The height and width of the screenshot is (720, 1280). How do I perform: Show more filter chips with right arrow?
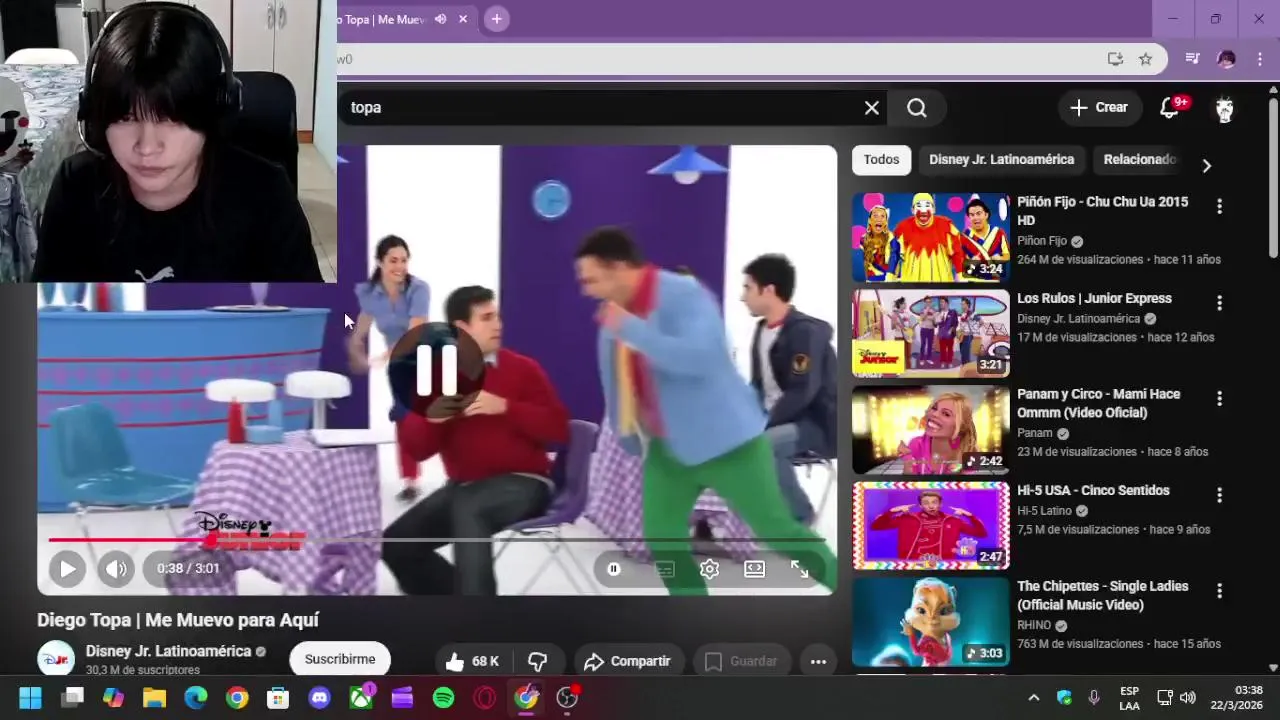[1206, 166]
